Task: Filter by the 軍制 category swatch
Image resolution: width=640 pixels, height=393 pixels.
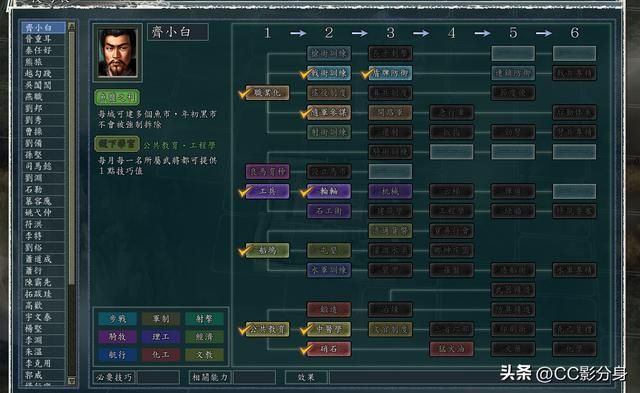Action: click(x=161, y=319)
